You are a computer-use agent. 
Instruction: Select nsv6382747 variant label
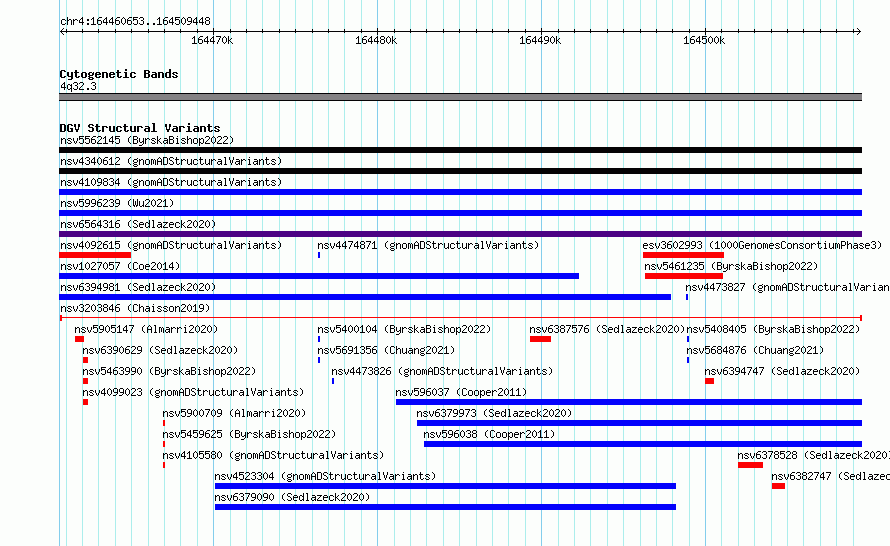(x=830, y=476)
